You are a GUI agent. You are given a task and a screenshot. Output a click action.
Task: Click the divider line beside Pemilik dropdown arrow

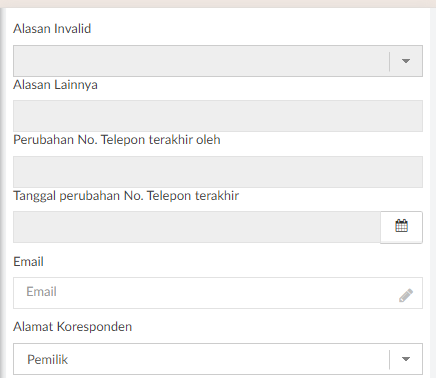389,359
